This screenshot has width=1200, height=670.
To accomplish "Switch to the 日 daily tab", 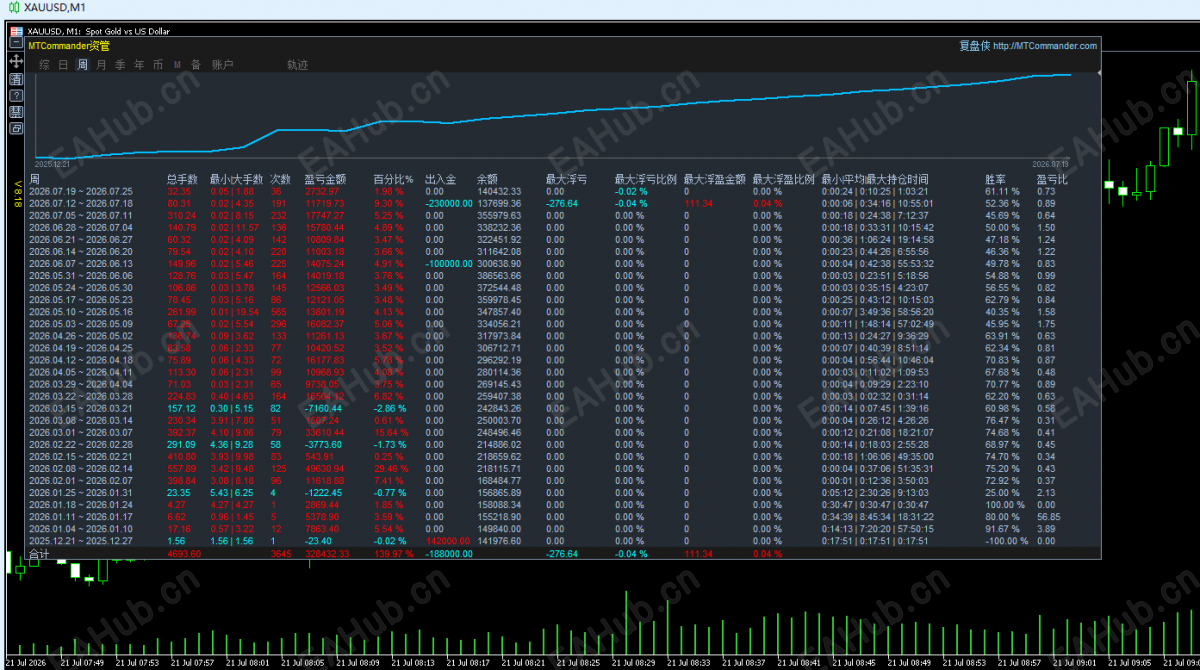I will coord(64,65).
